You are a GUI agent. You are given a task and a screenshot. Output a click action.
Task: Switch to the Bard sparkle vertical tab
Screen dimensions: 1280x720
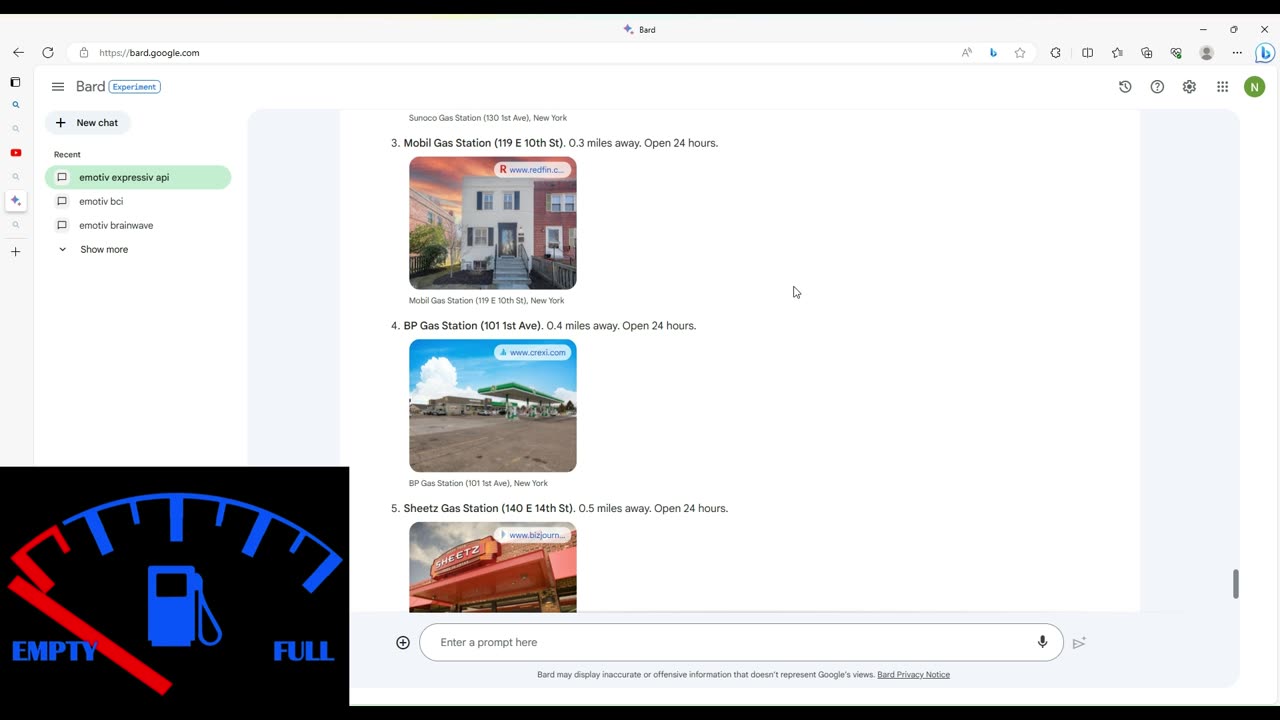pyautogui.click(x=15, y=201)
